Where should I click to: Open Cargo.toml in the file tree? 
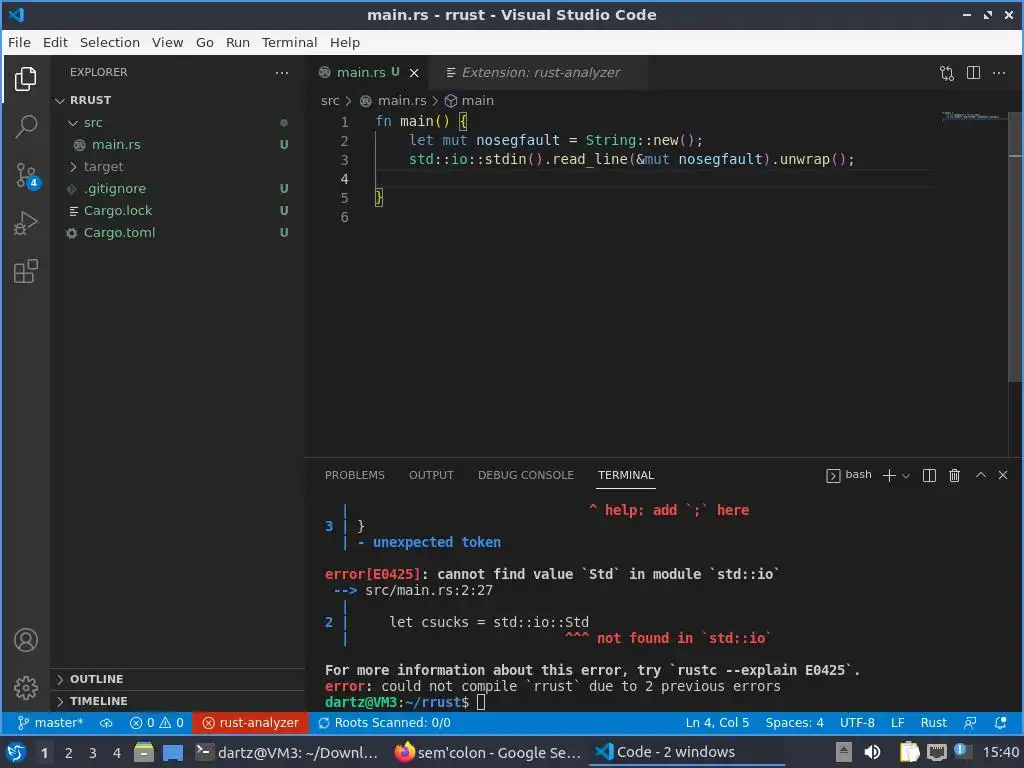178,232
